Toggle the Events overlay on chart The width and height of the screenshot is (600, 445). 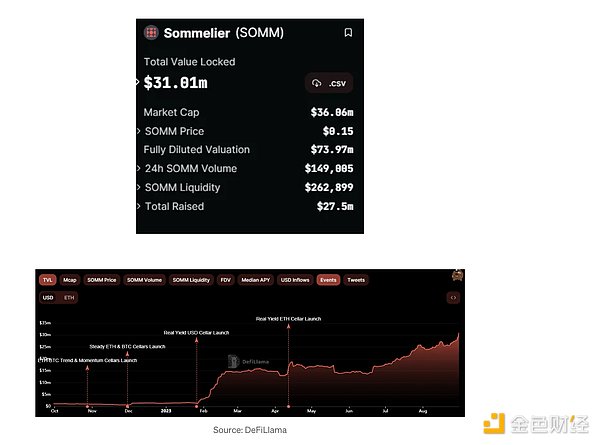(328, 280)
